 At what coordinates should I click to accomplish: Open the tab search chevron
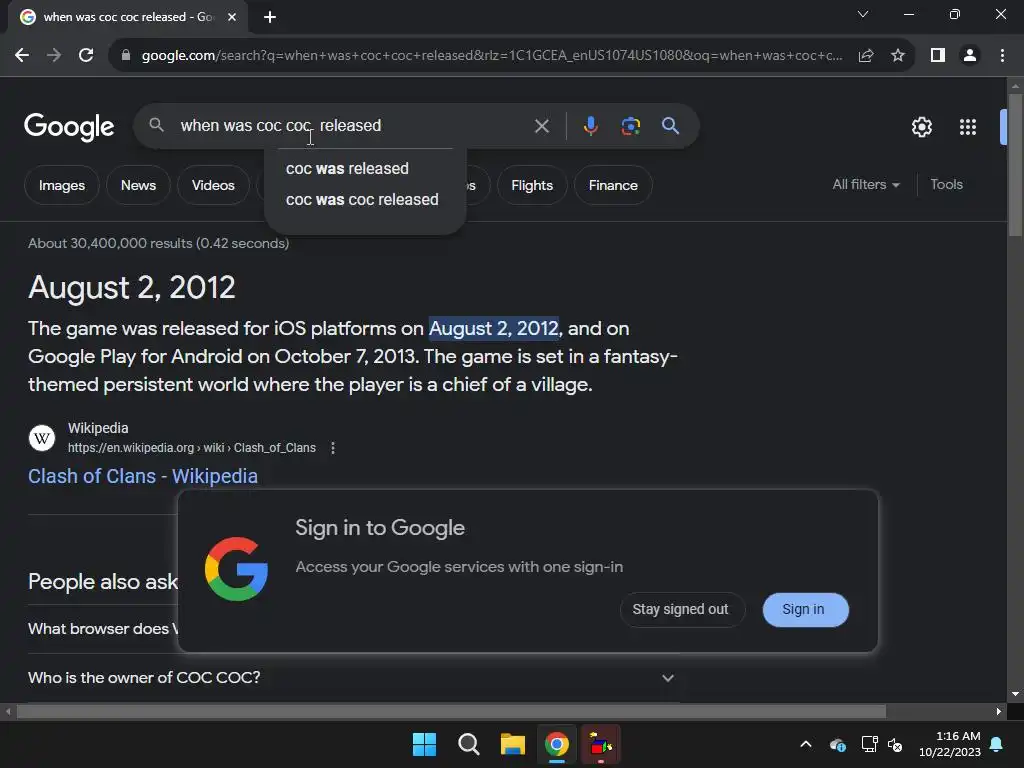pyautogui.click(x=863, y=14)
